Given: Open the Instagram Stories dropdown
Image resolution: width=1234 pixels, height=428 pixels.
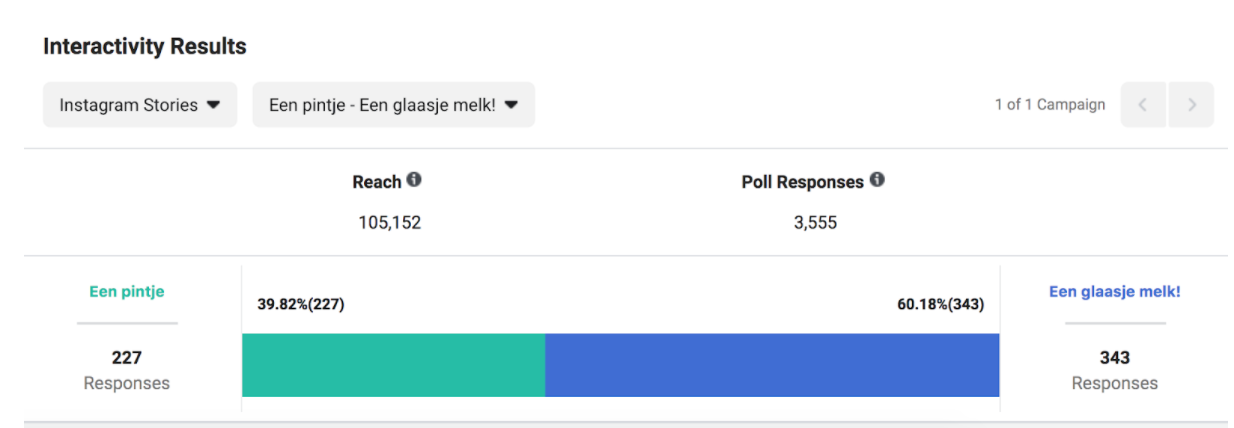Looking at the screenshot, I should (x=139, y=104).
